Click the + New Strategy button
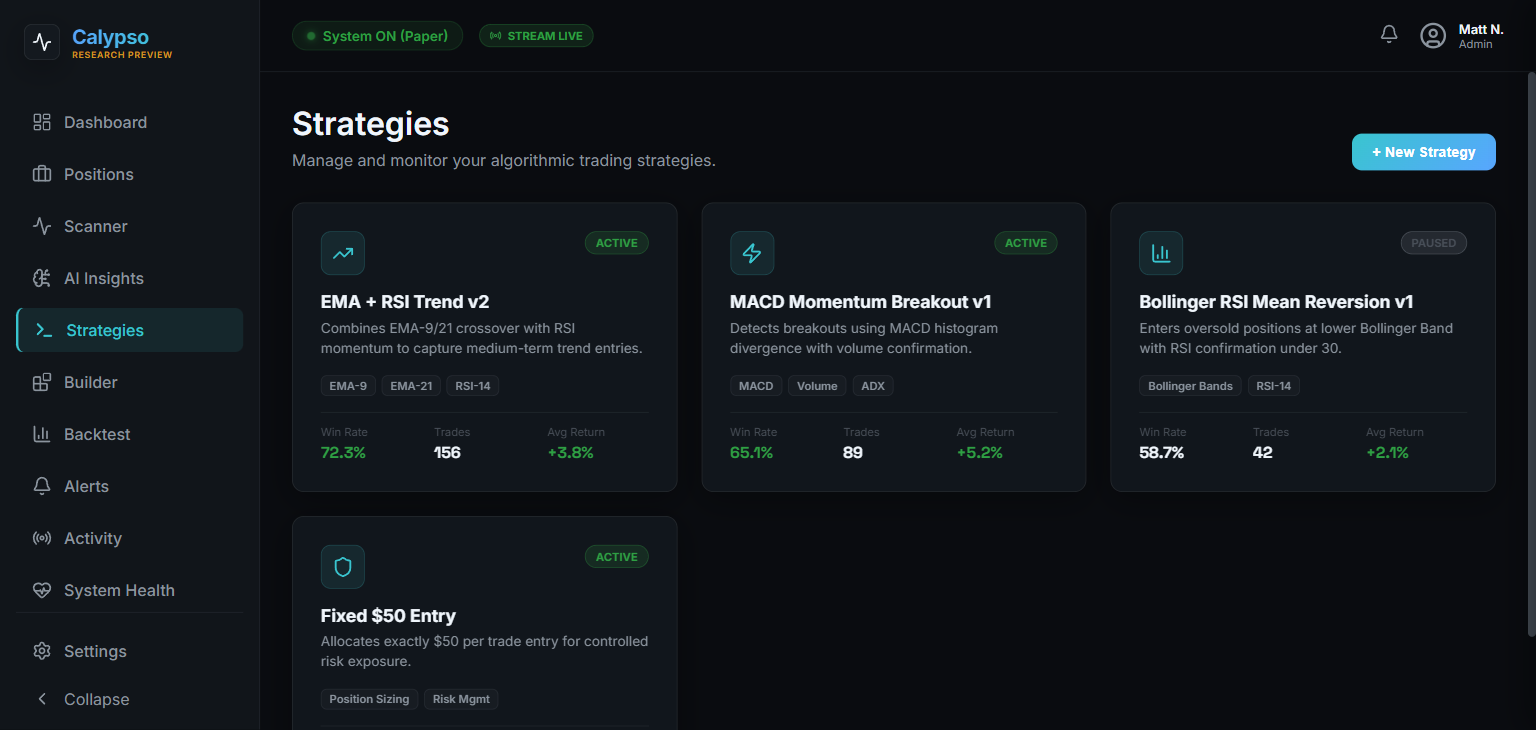 coord(1423,151)
